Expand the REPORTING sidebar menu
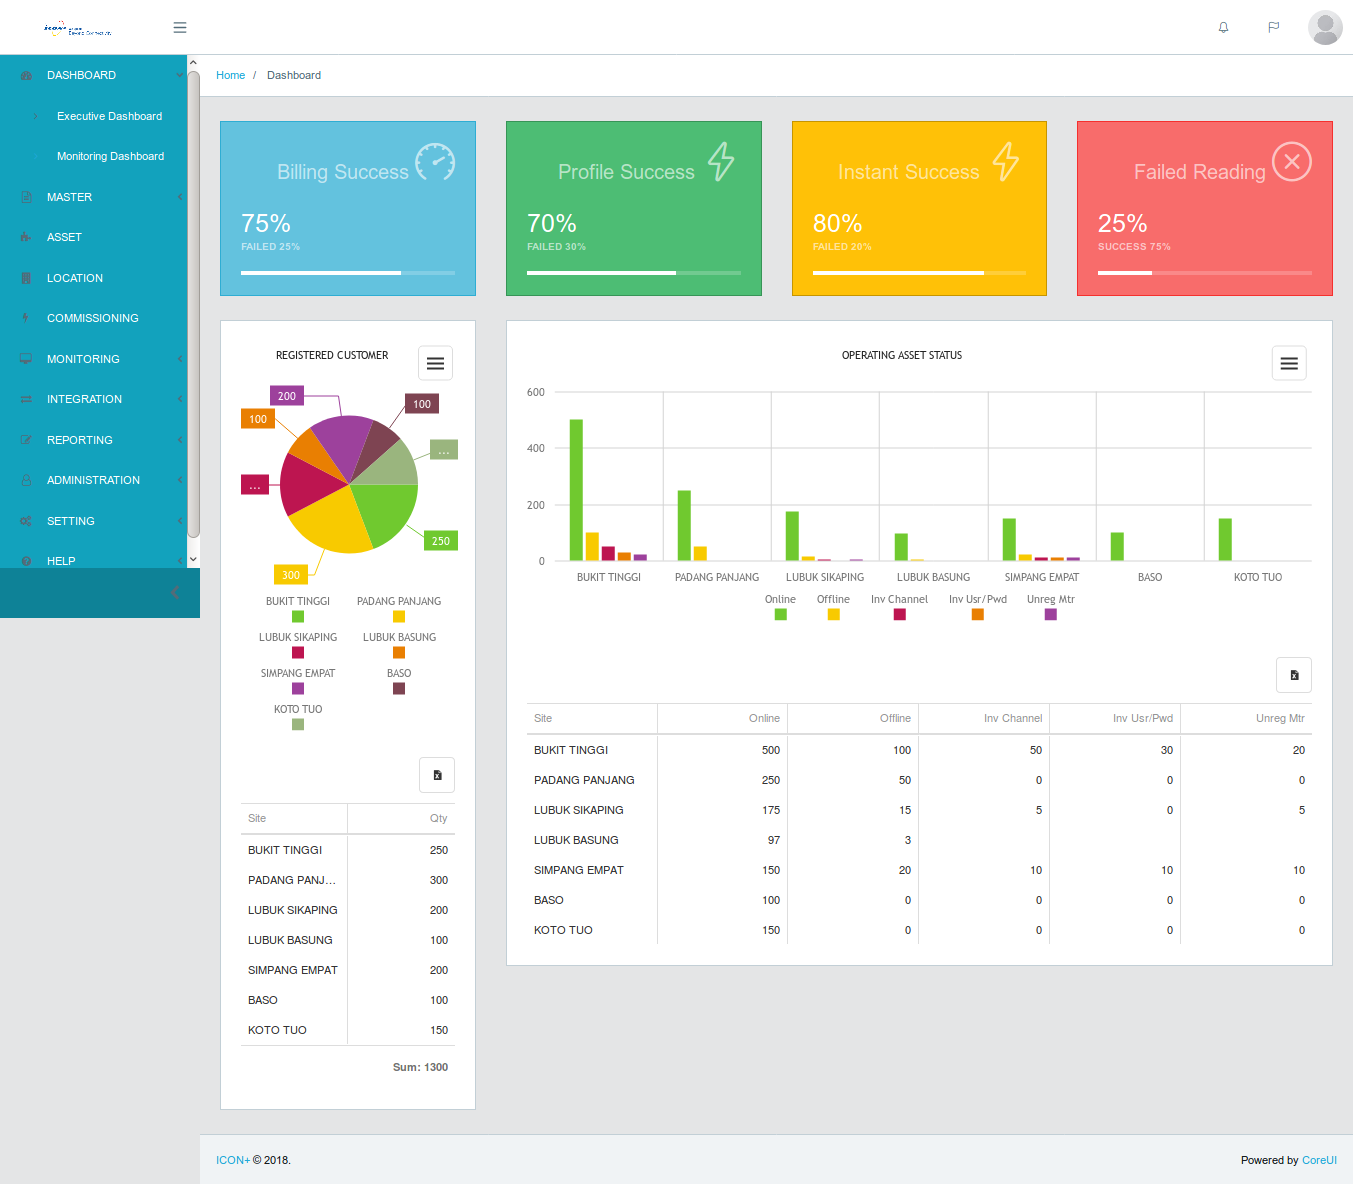The image size is (1353, 1184). point(80,440)
